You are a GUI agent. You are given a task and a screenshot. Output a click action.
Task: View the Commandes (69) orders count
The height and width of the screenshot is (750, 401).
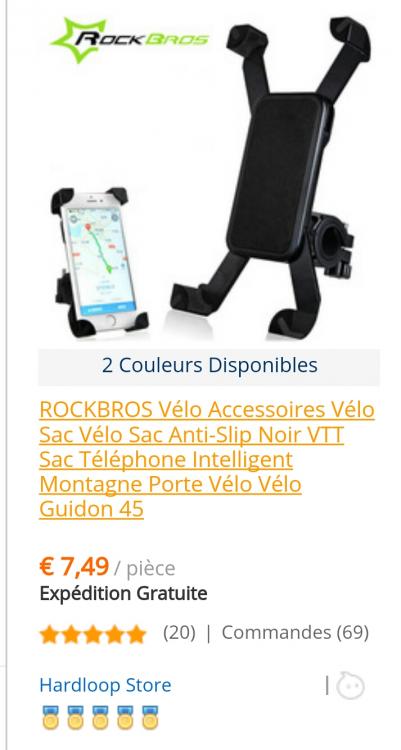pos(295,633)
